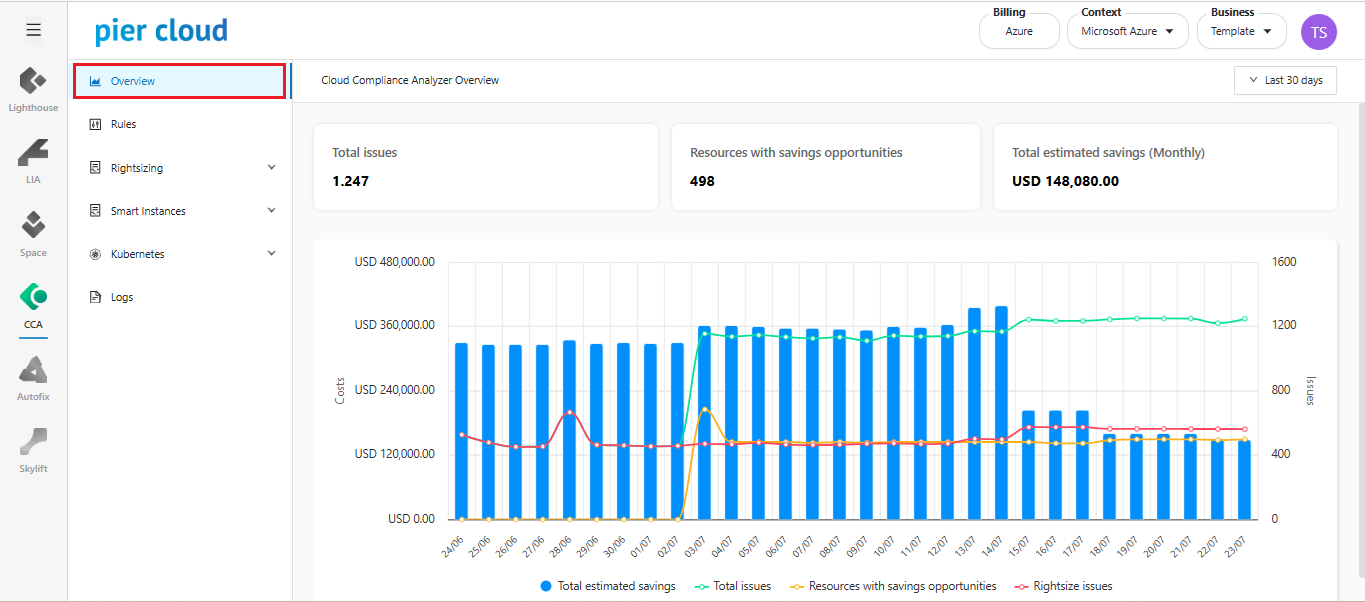Open the Space module icon
The width and height of the screenshot is (1365, 602).
pos(33,226)
